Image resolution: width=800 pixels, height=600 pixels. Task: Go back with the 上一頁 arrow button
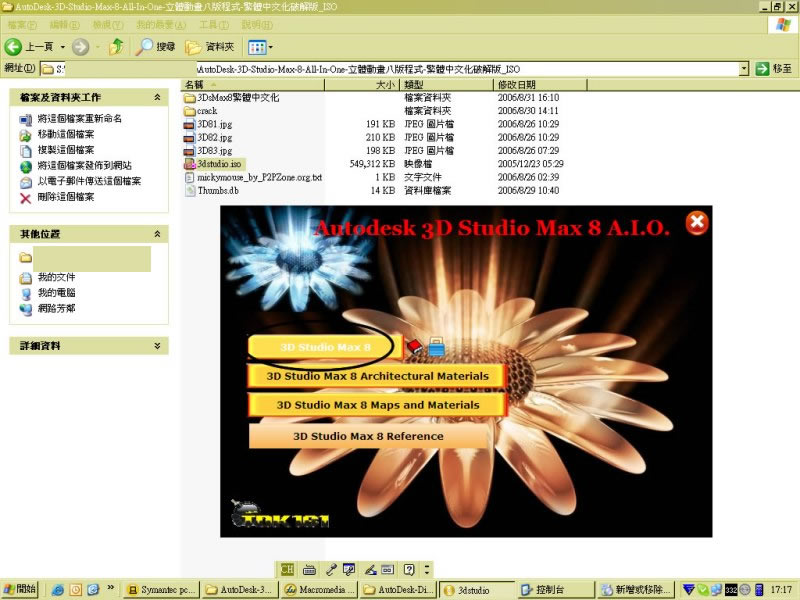coord(13,47)
